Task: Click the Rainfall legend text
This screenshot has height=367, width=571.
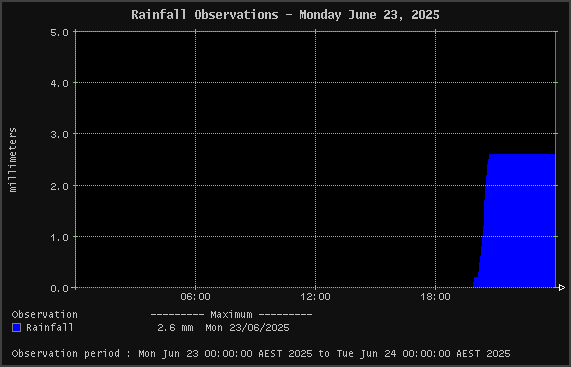Action: click(50, 327)
